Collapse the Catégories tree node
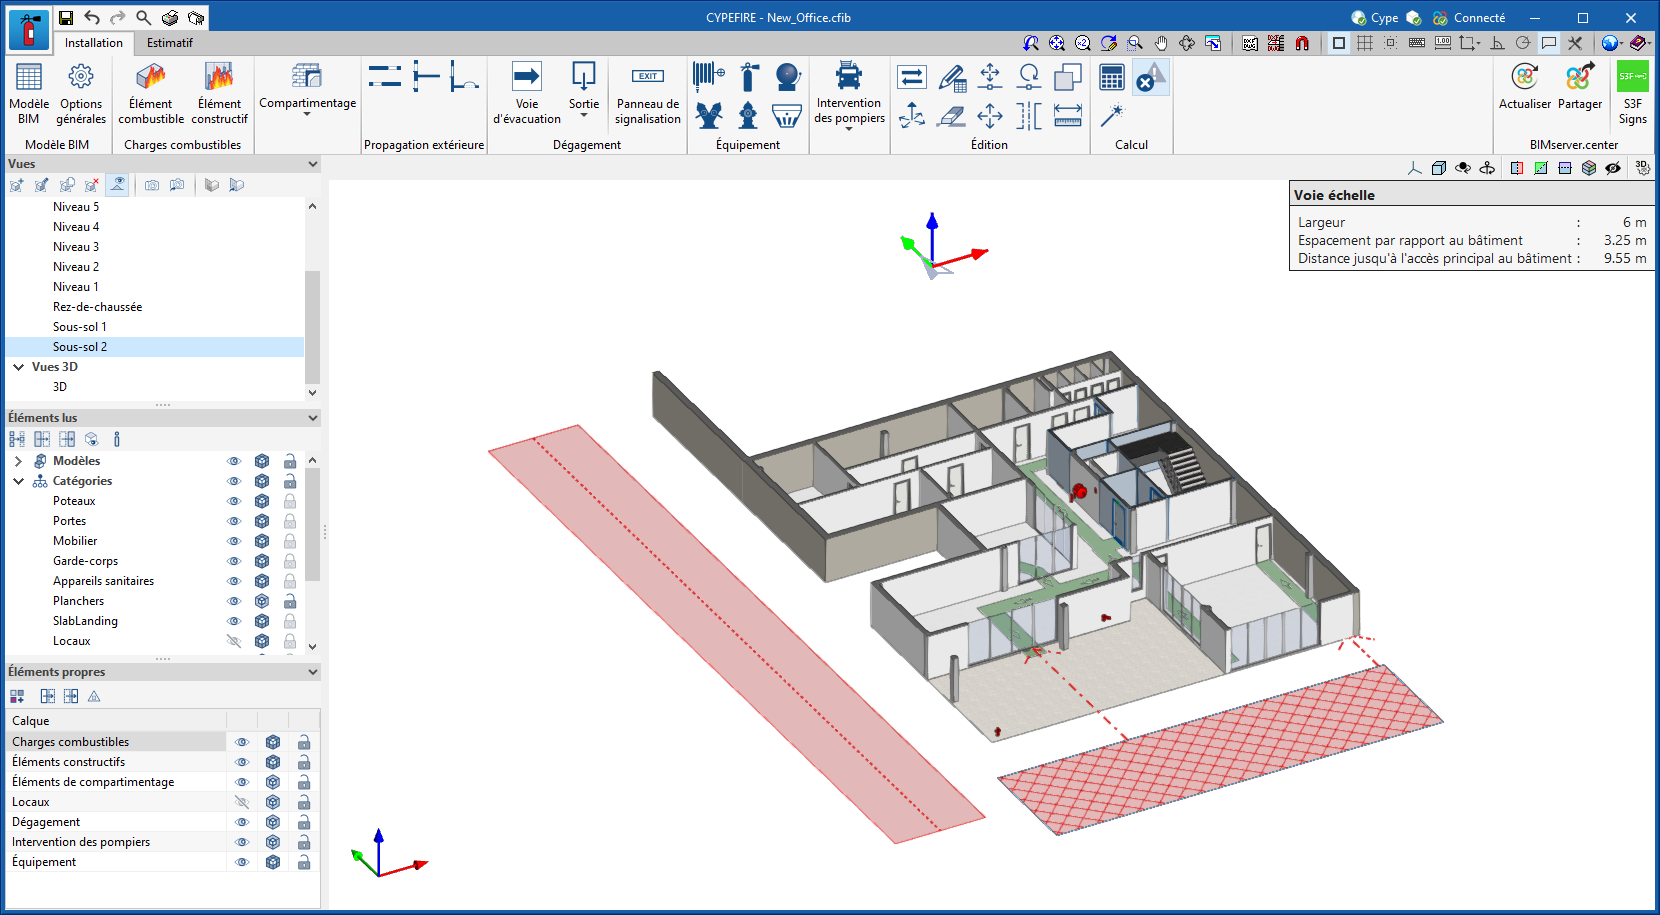This screenshot has width=1660, height=915. [18, 481]
